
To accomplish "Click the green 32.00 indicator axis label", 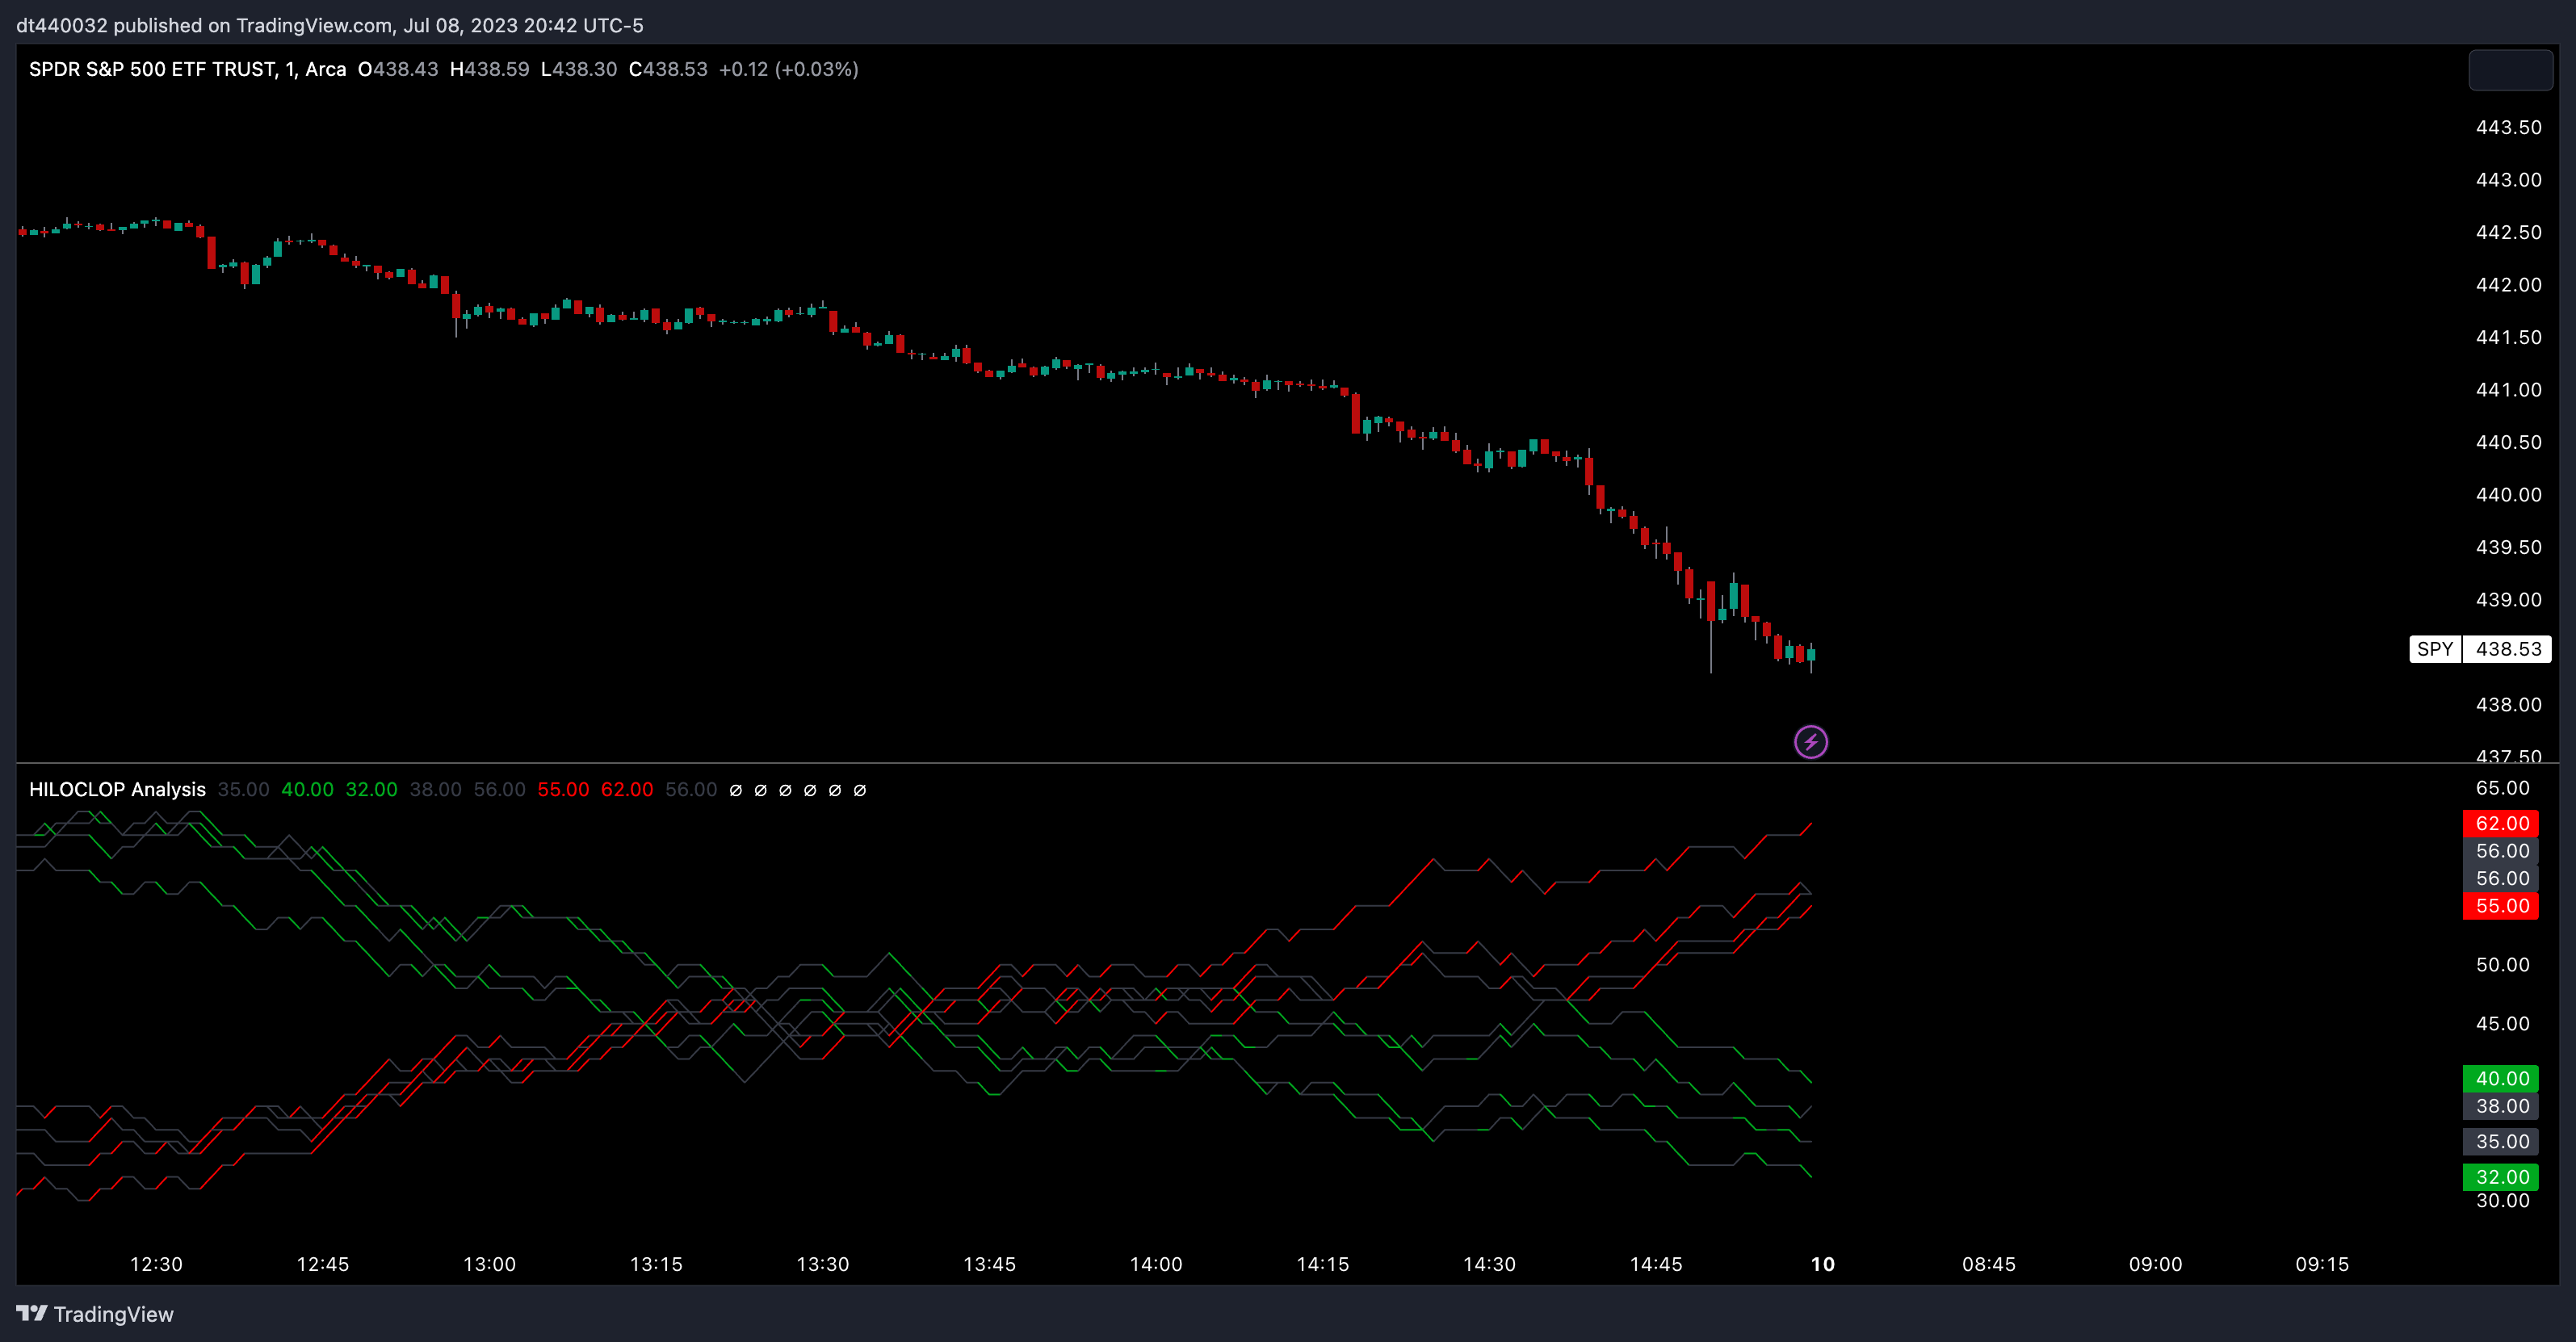I will (2501, 1176).
